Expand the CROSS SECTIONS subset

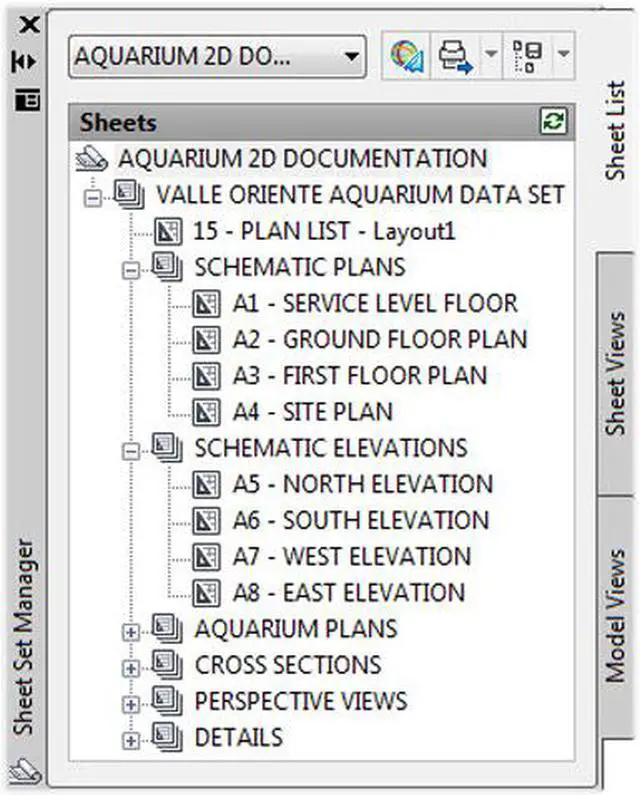[129, 667]
